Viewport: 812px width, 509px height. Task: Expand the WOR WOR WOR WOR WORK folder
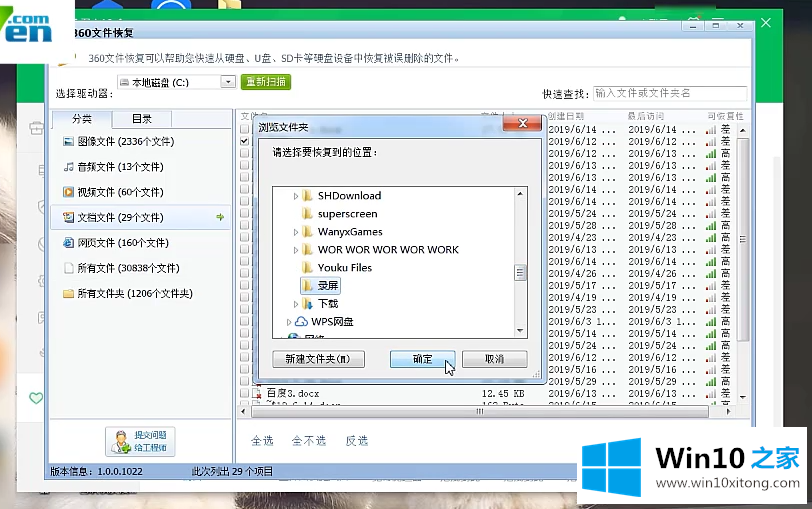click(296, 250)
